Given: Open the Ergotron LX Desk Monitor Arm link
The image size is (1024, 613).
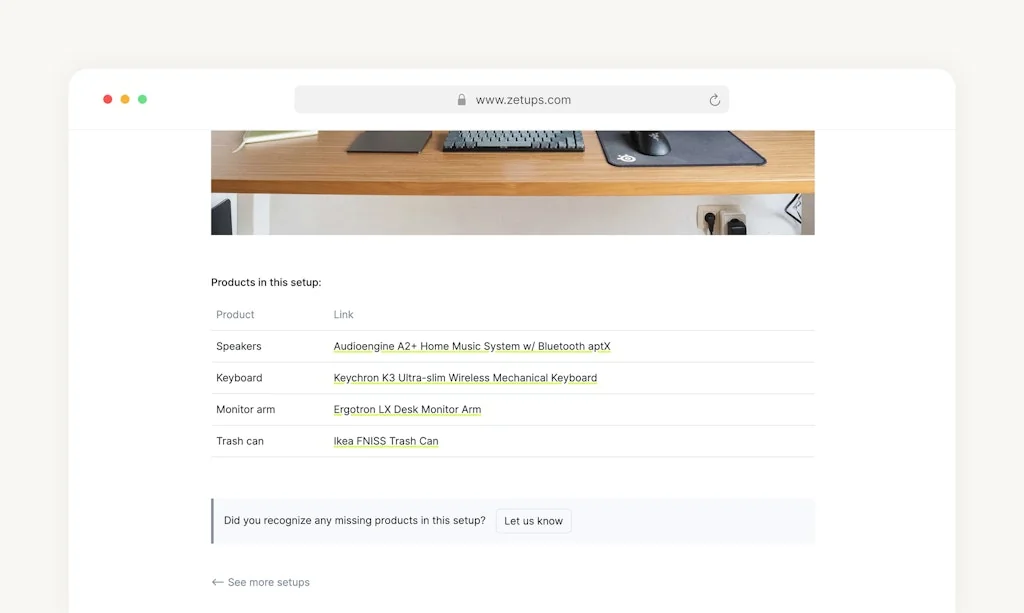Looking at the screenshot, I should 407,409.
